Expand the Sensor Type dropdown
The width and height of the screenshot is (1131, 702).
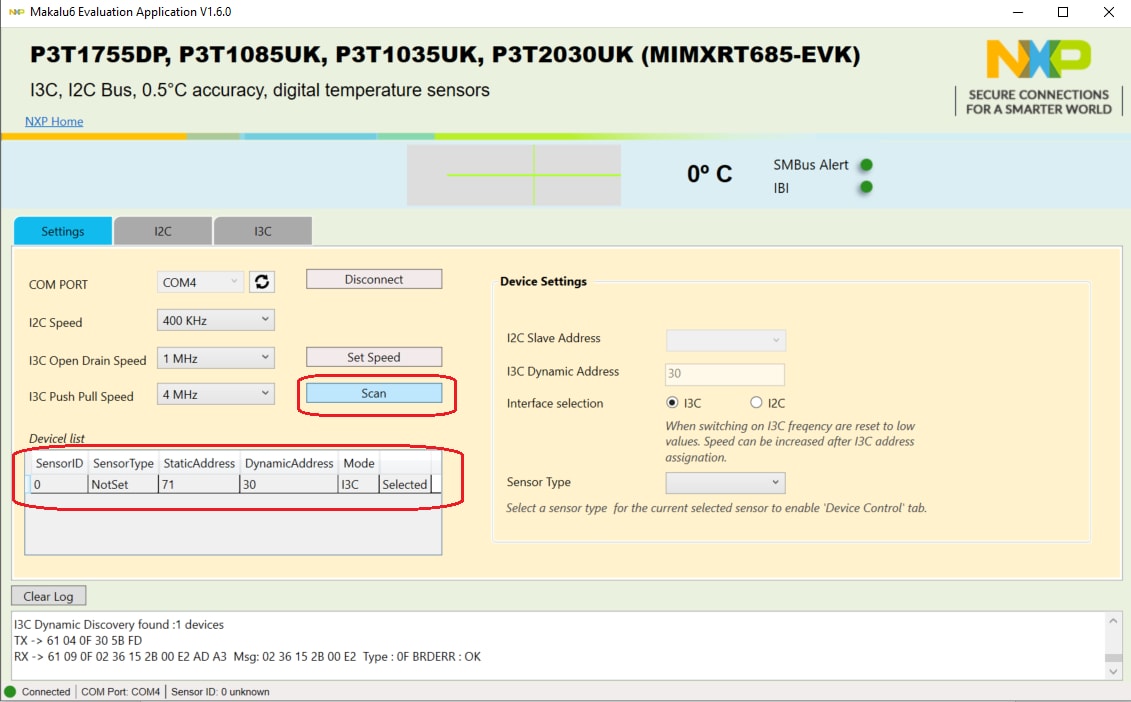click(725, 483)
